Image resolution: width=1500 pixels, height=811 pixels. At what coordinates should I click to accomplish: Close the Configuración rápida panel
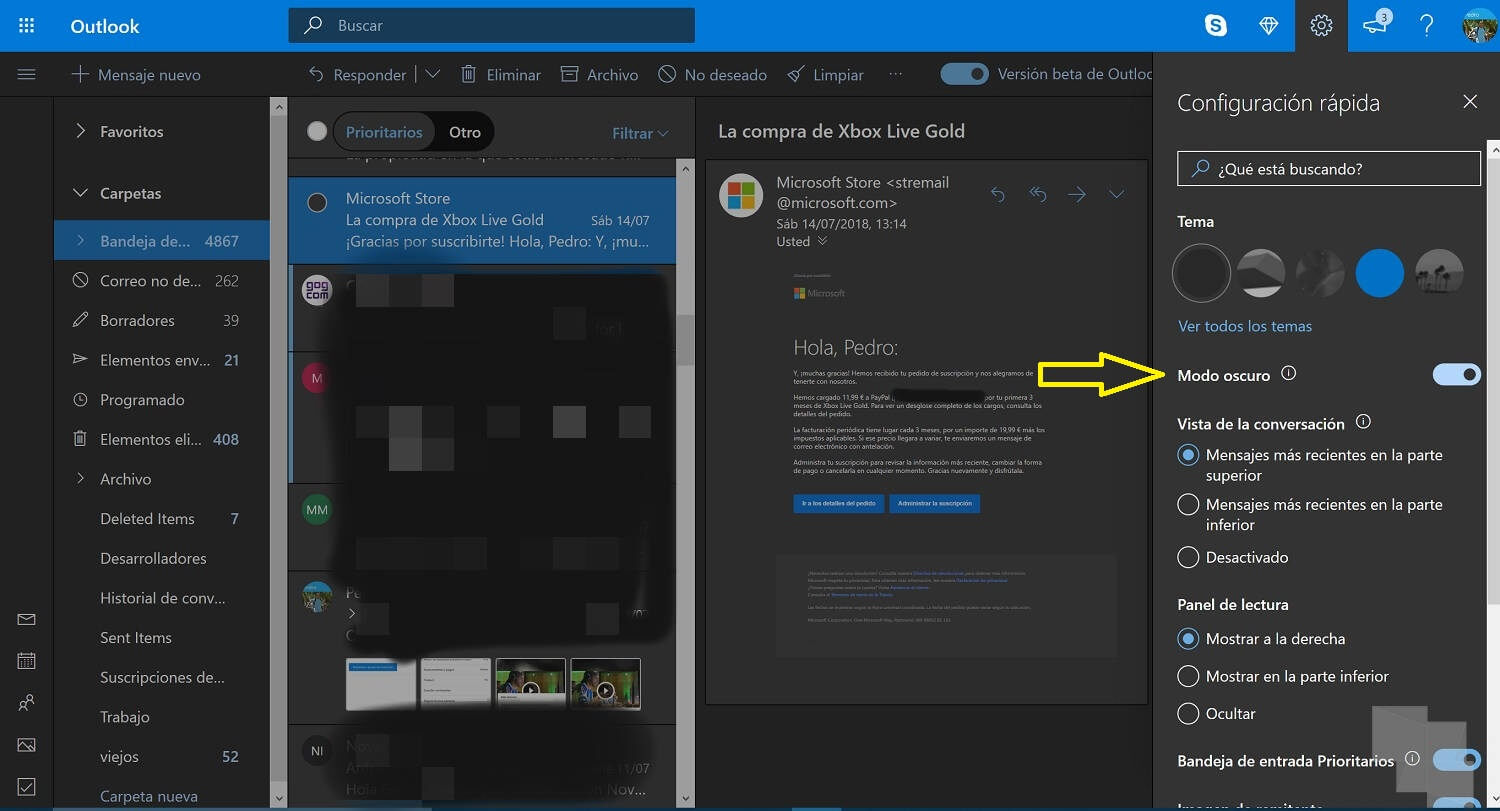[x=1470, y=102]
